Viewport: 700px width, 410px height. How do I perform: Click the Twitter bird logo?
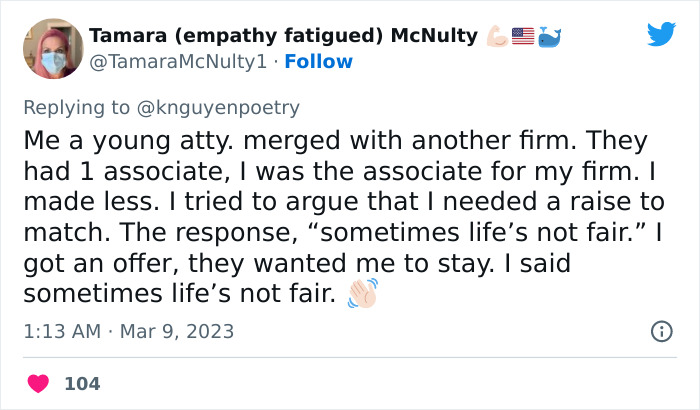[661, 35]
